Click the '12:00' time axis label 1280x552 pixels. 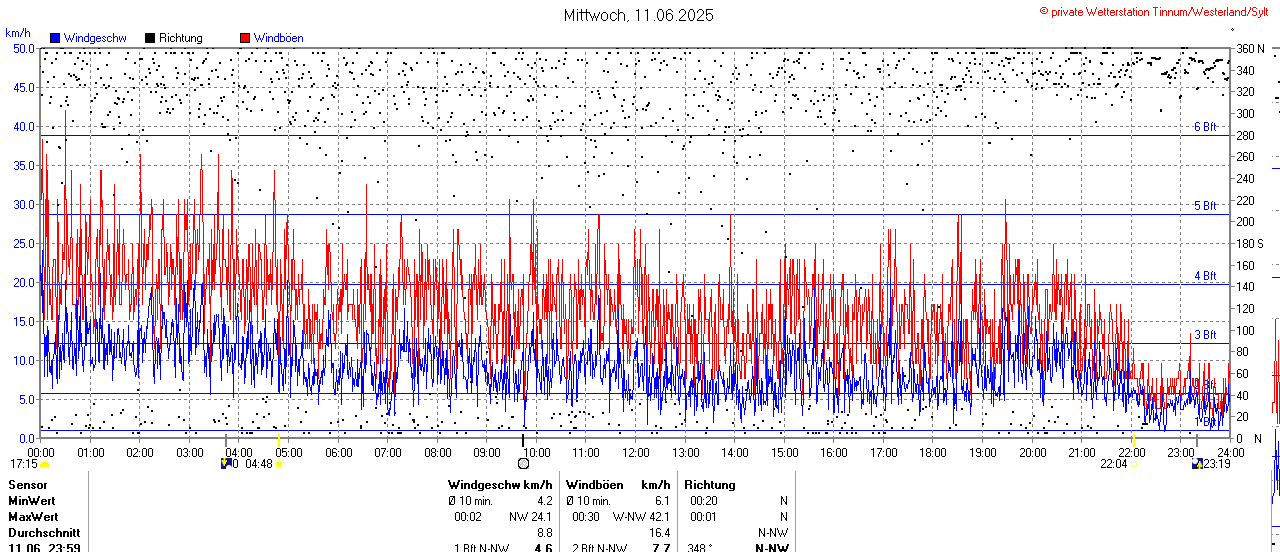pyautogui.click(x=636, y=452)
